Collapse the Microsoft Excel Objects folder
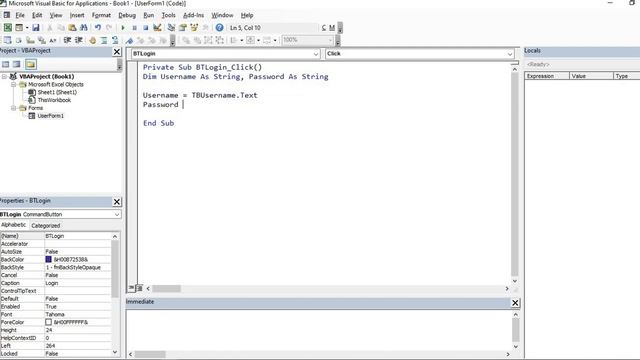Screen dimensions: 640x360 point(13,84)
